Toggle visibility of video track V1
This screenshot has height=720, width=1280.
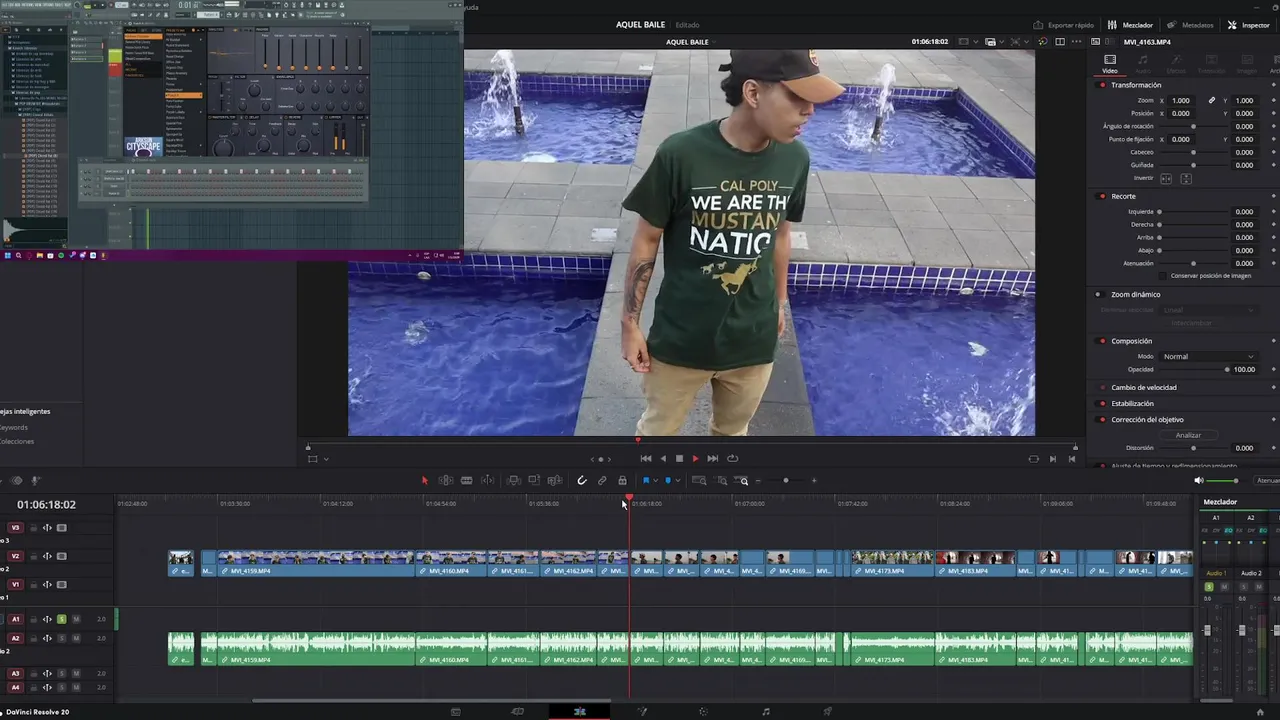click(x=61, y=585)
